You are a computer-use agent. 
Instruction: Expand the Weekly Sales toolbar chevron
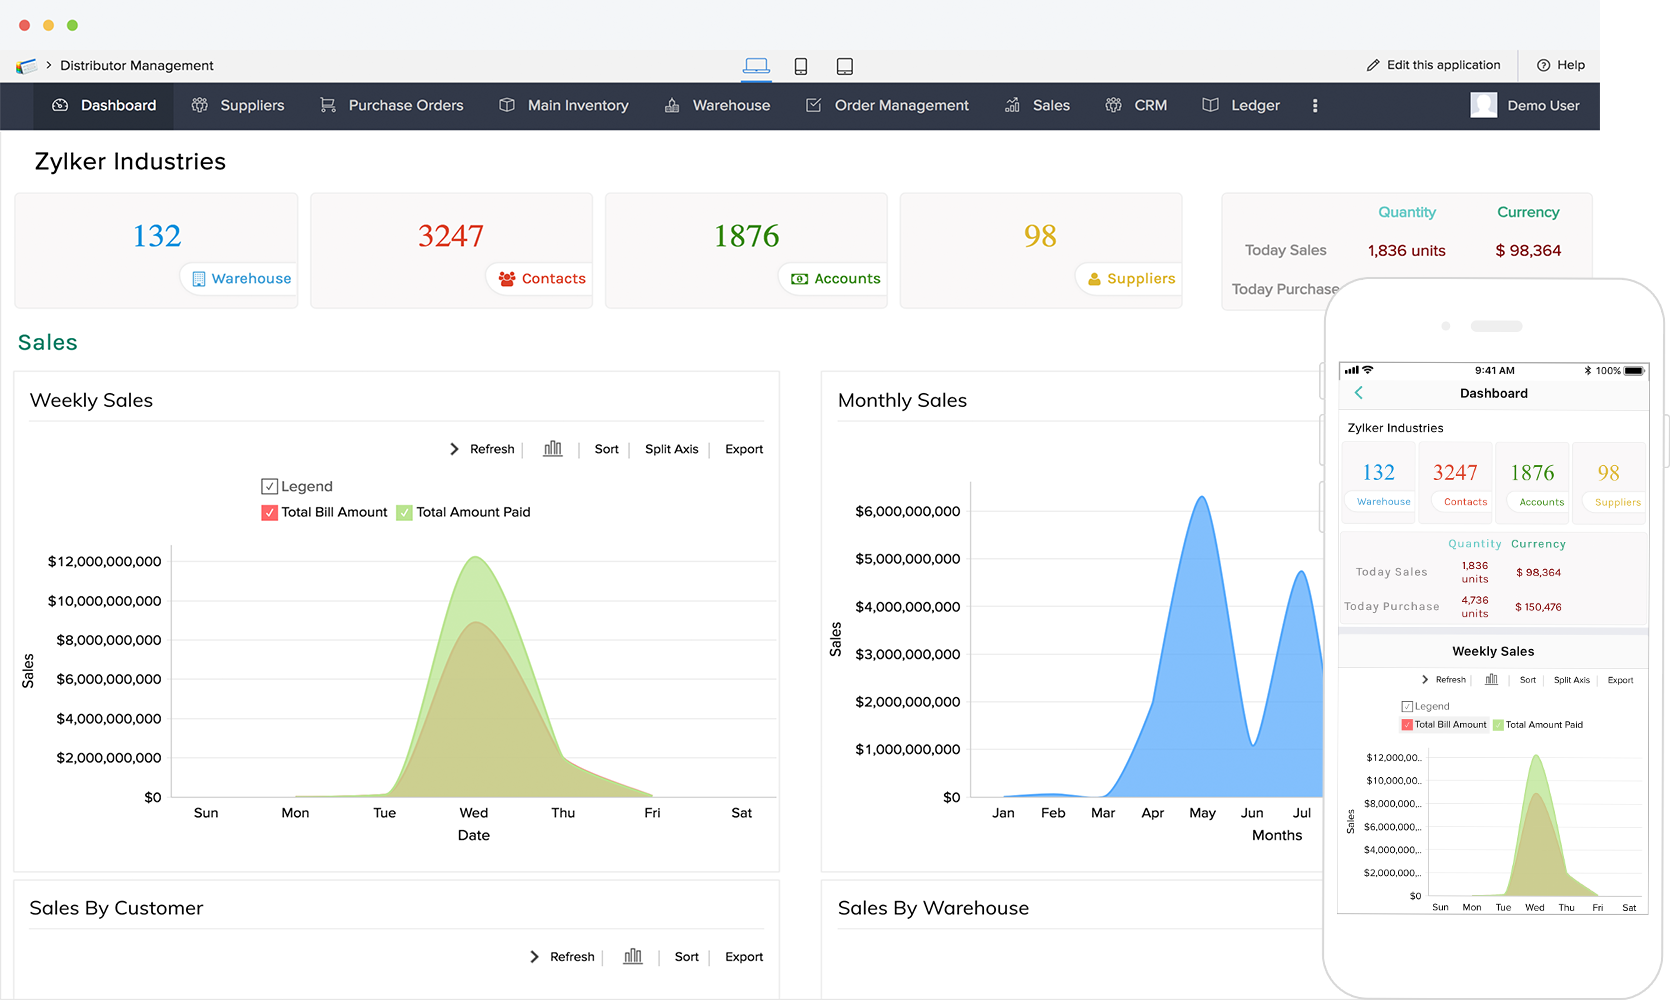coord(454,449)
